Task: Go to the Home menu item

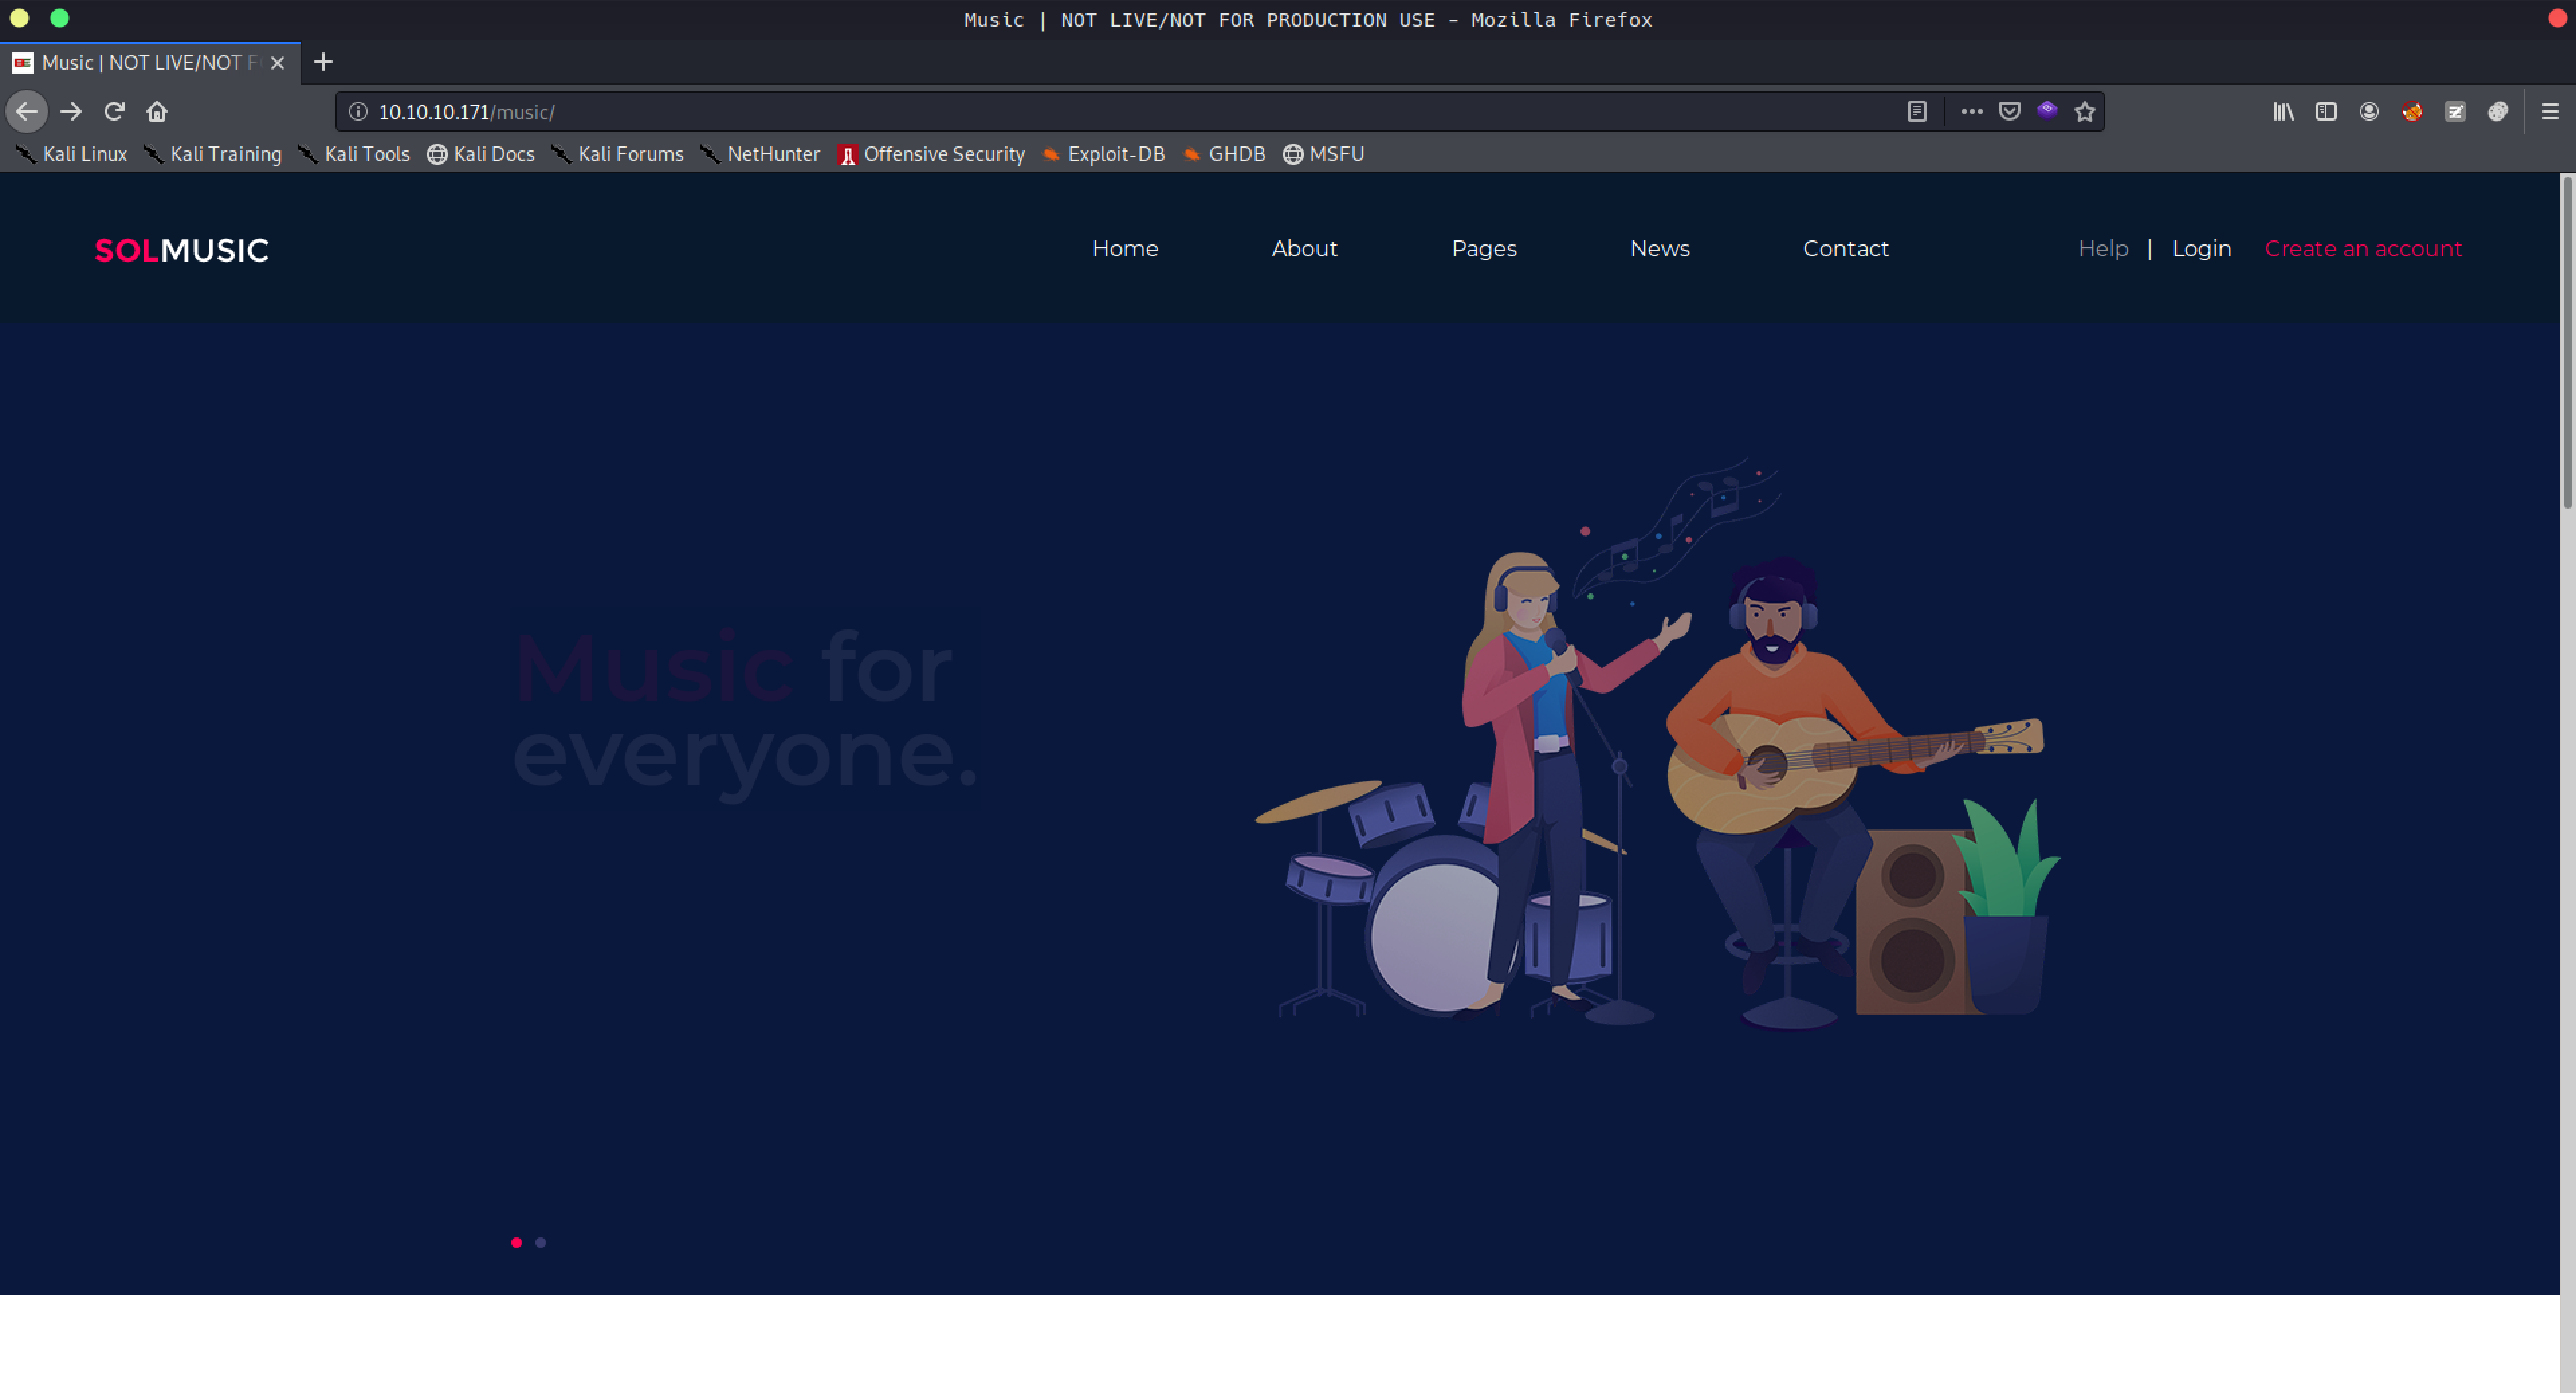Action: [1125, 248]
